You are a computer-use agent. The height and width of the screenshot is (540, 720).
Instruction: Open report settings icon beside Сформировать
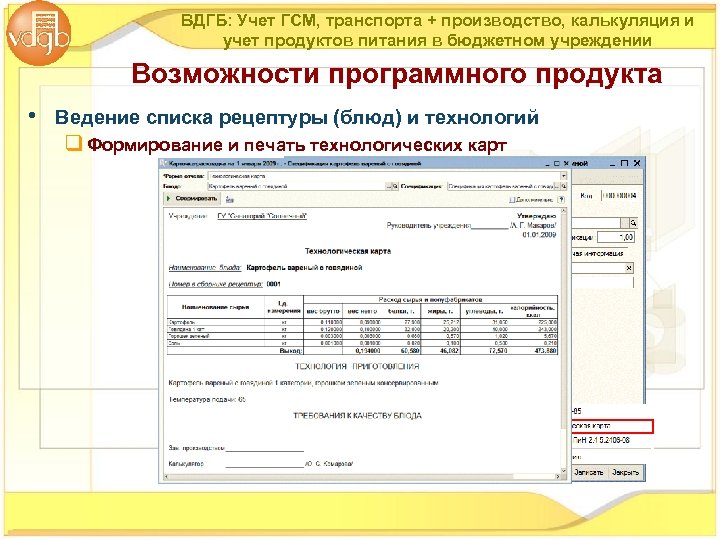click(230, 199)
